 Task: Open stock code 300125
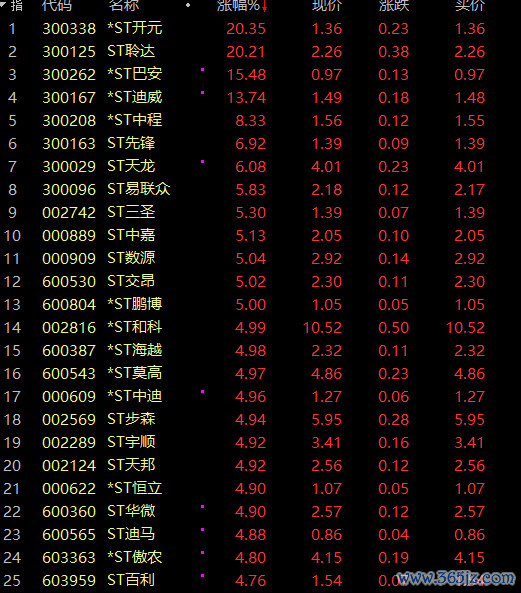point(69,52)
